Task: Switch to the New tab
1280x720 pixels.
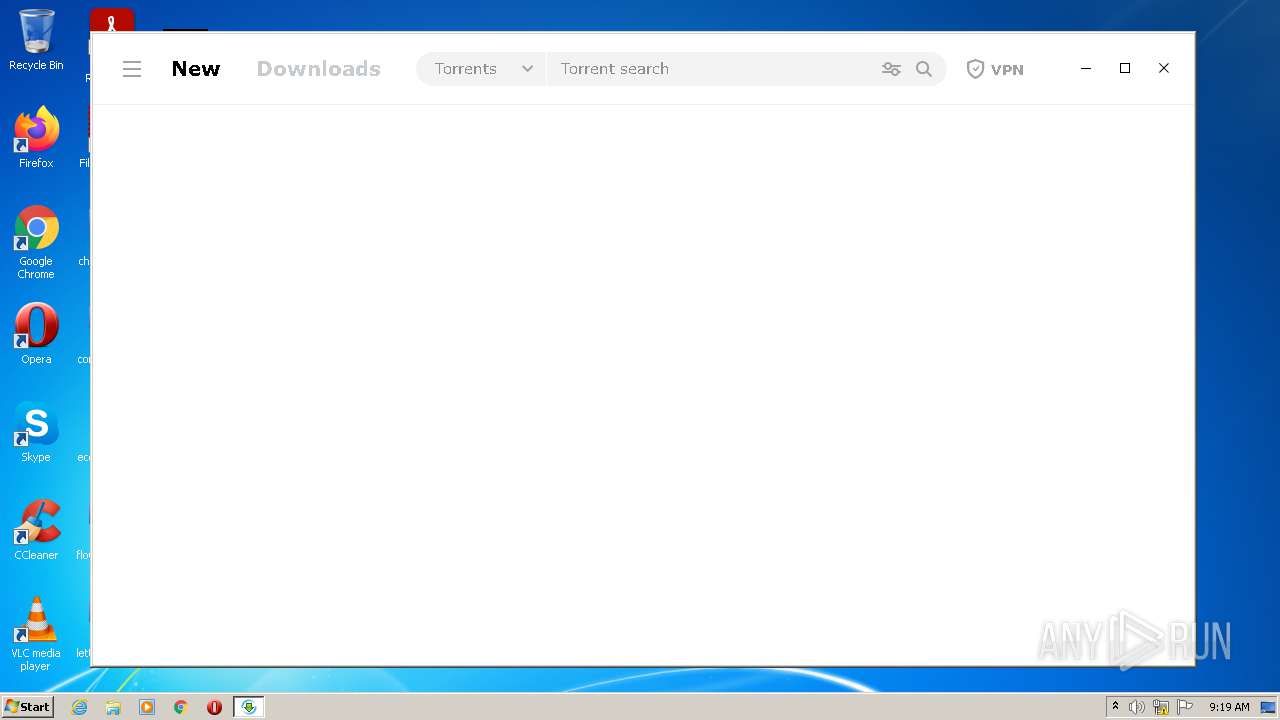Action: click(196, 69)
